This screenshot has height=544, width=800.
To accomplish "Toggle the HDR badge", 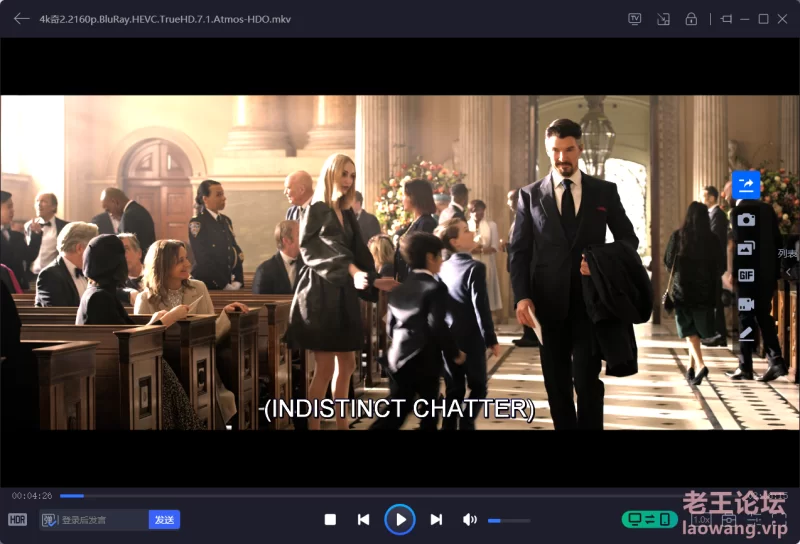I will (17, 520).
